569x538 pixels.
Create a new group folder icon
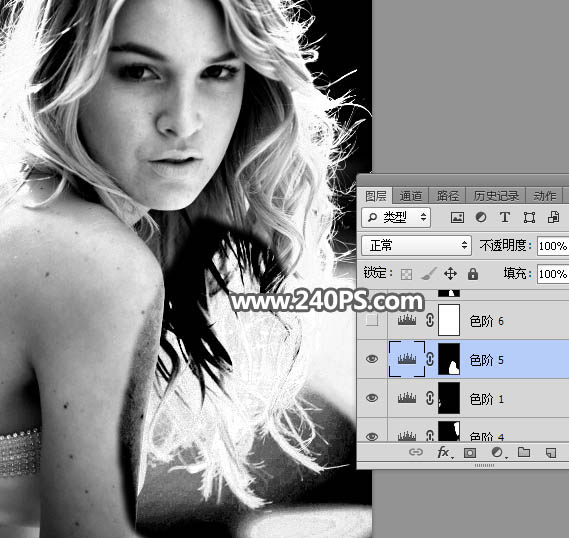tap(524, 452)
